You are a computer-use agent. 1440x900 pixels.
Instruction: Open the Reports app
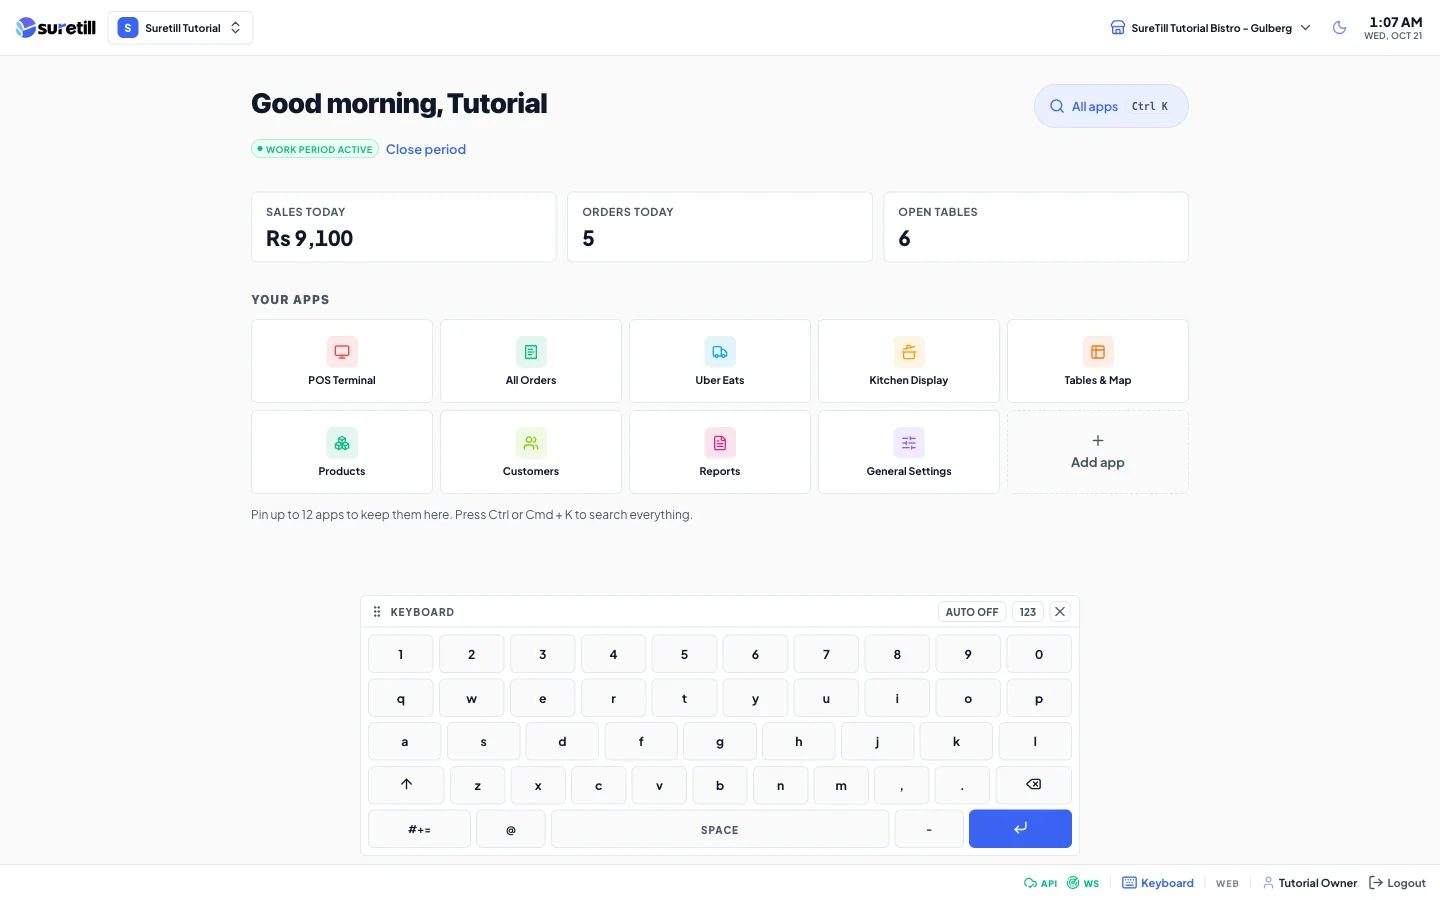coord(720,452)
